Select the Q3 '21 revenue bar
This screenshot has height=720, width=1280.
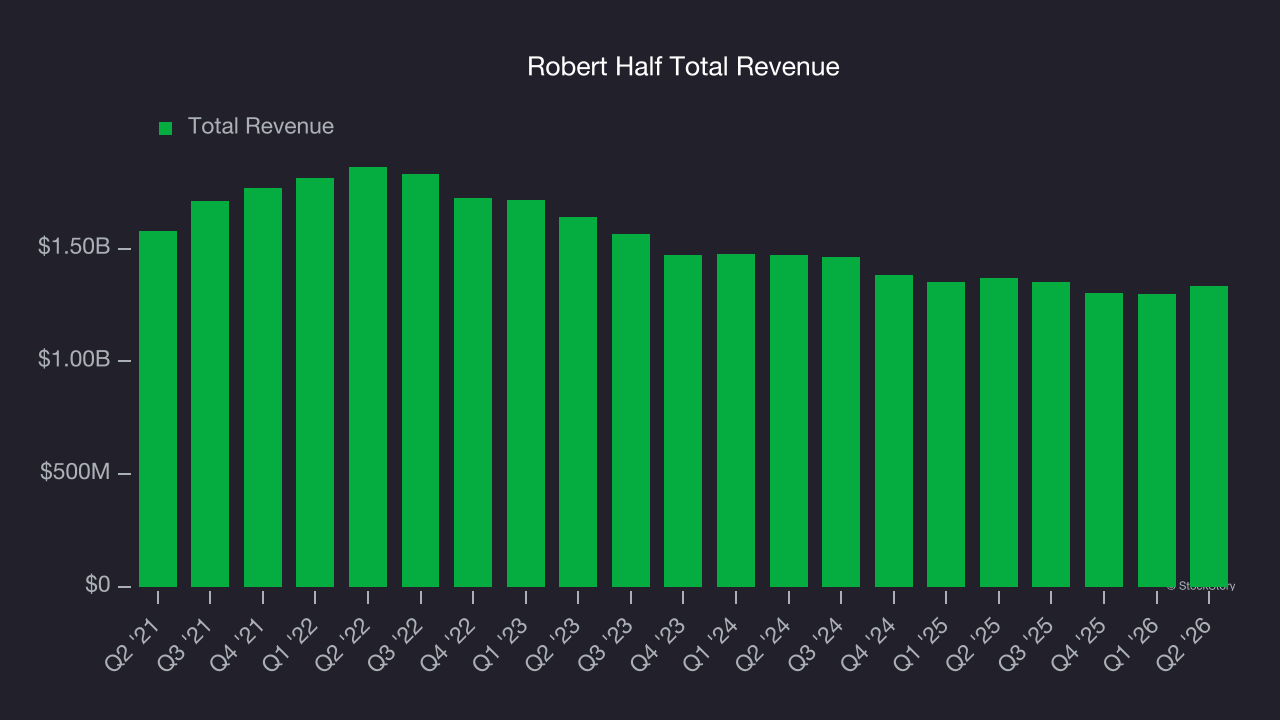[x=210, y=394]
